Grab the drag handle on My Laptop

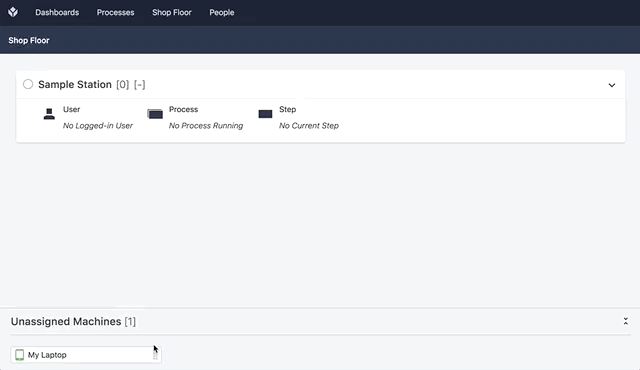(x=155, y=355)
